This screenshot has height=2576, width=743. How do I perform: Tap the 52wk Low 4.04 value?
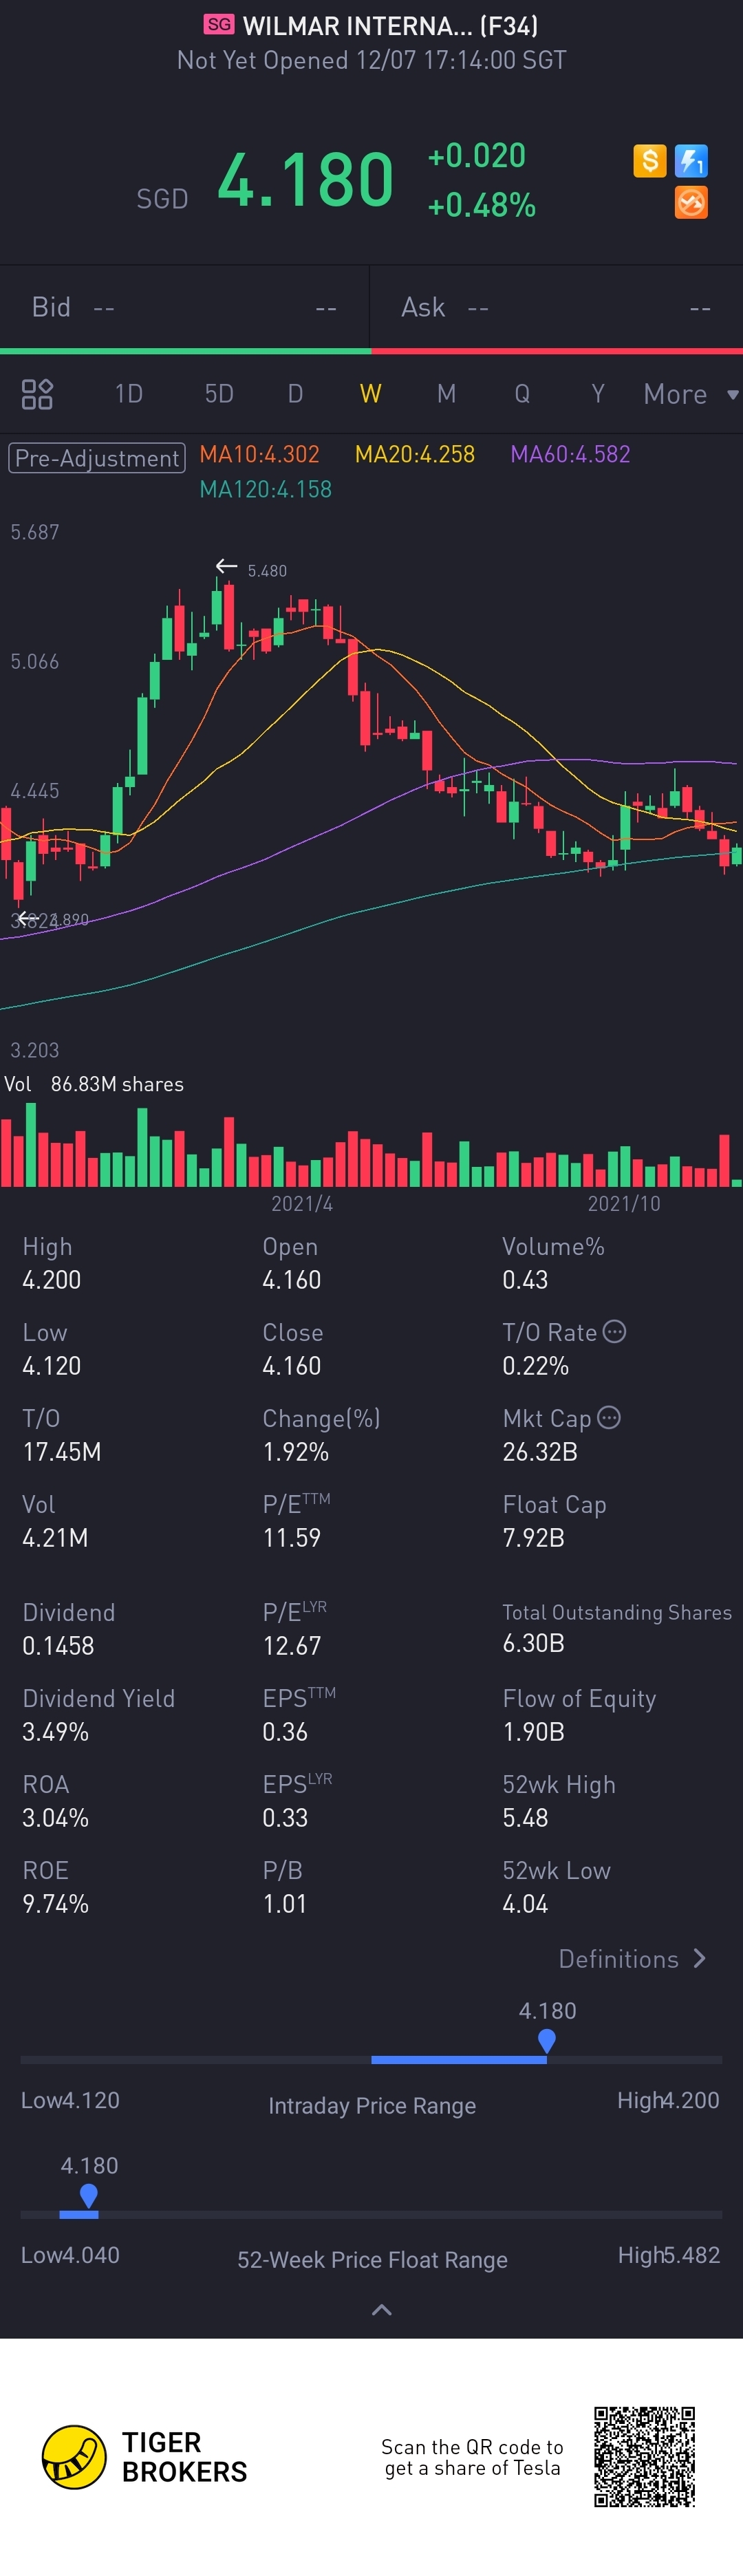pyautogui.click(x=525, y=1904)
